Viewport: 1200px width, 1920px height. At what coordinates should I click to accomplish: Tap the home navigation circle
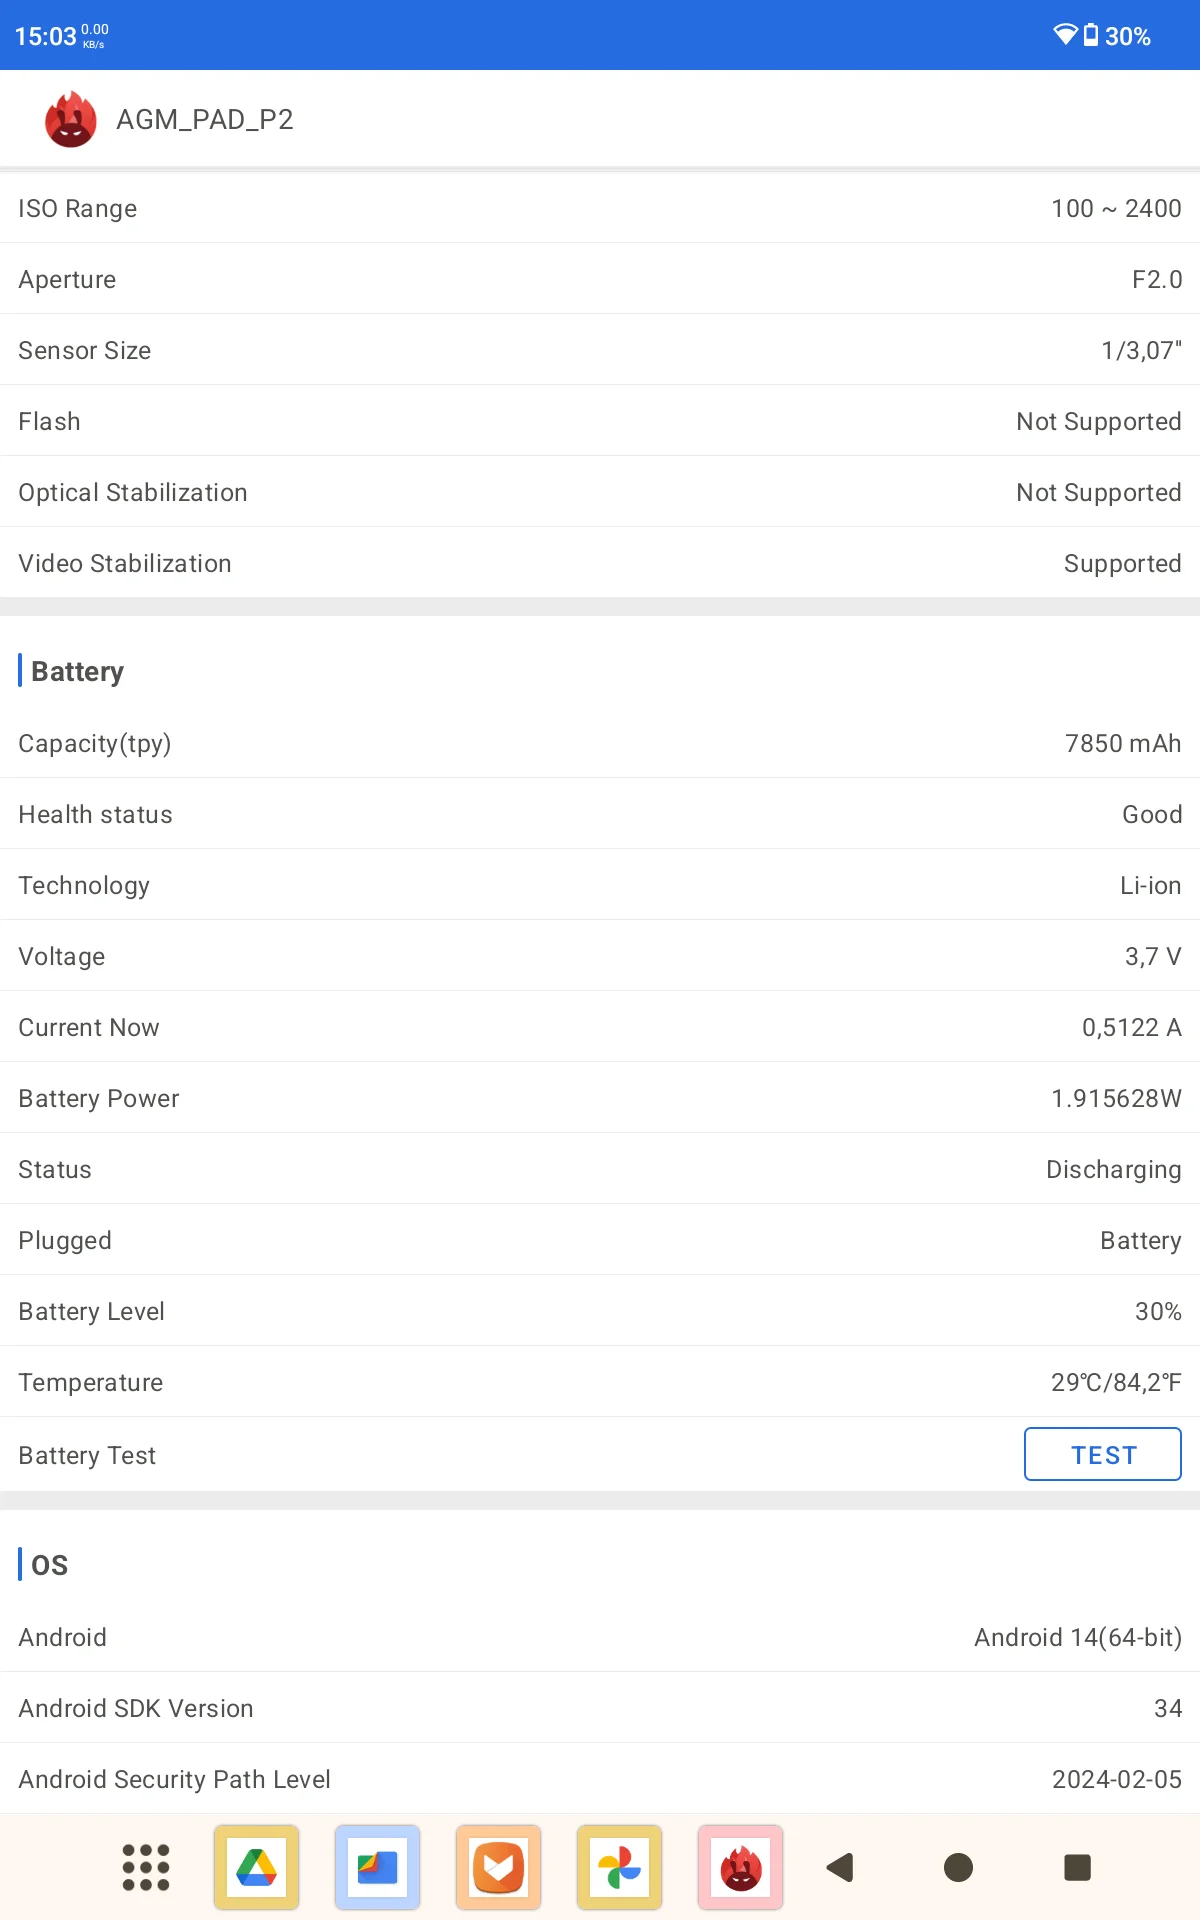(x=958, y=1867)
